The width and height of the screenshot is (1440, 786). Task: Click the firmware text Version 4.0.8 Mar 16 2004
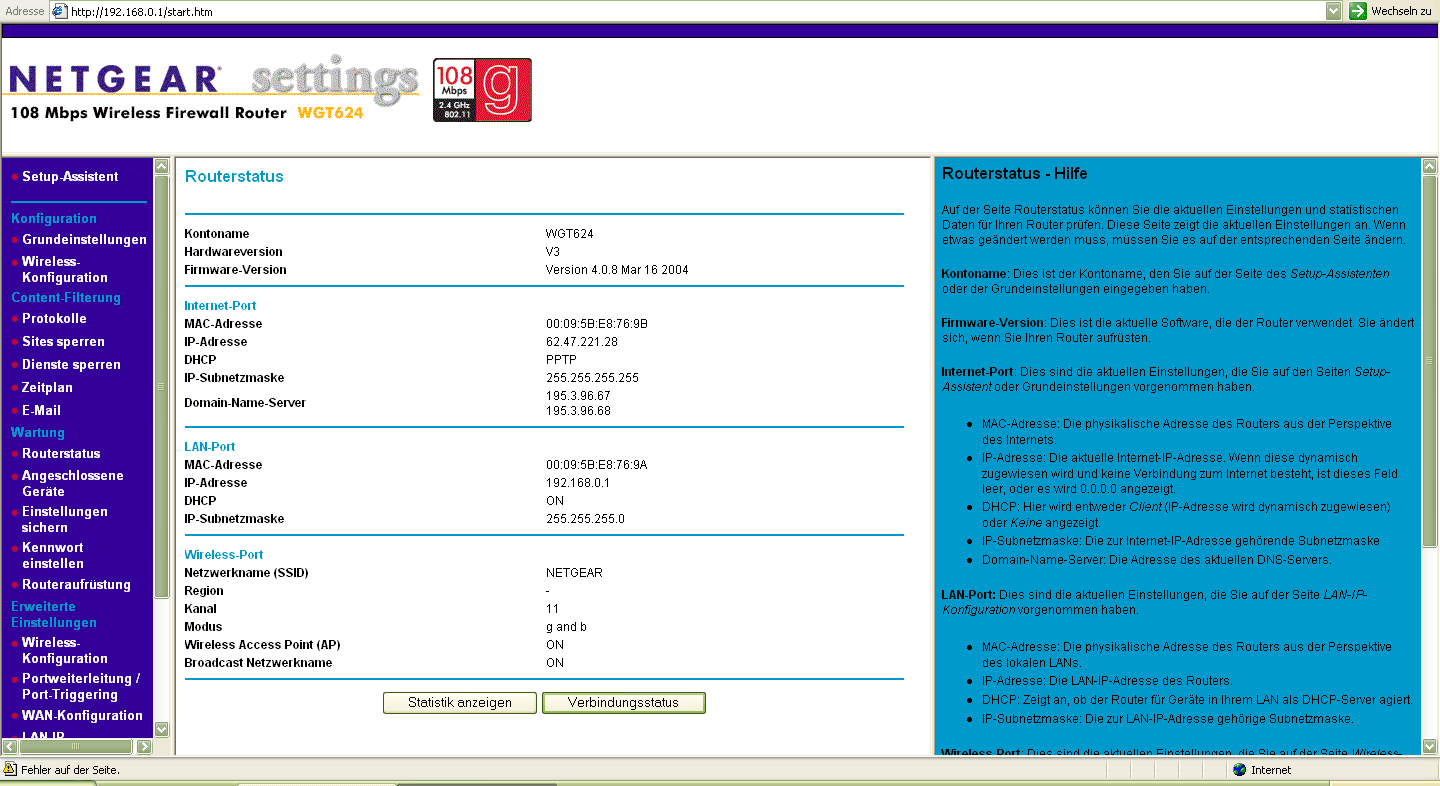coord(617,270)
